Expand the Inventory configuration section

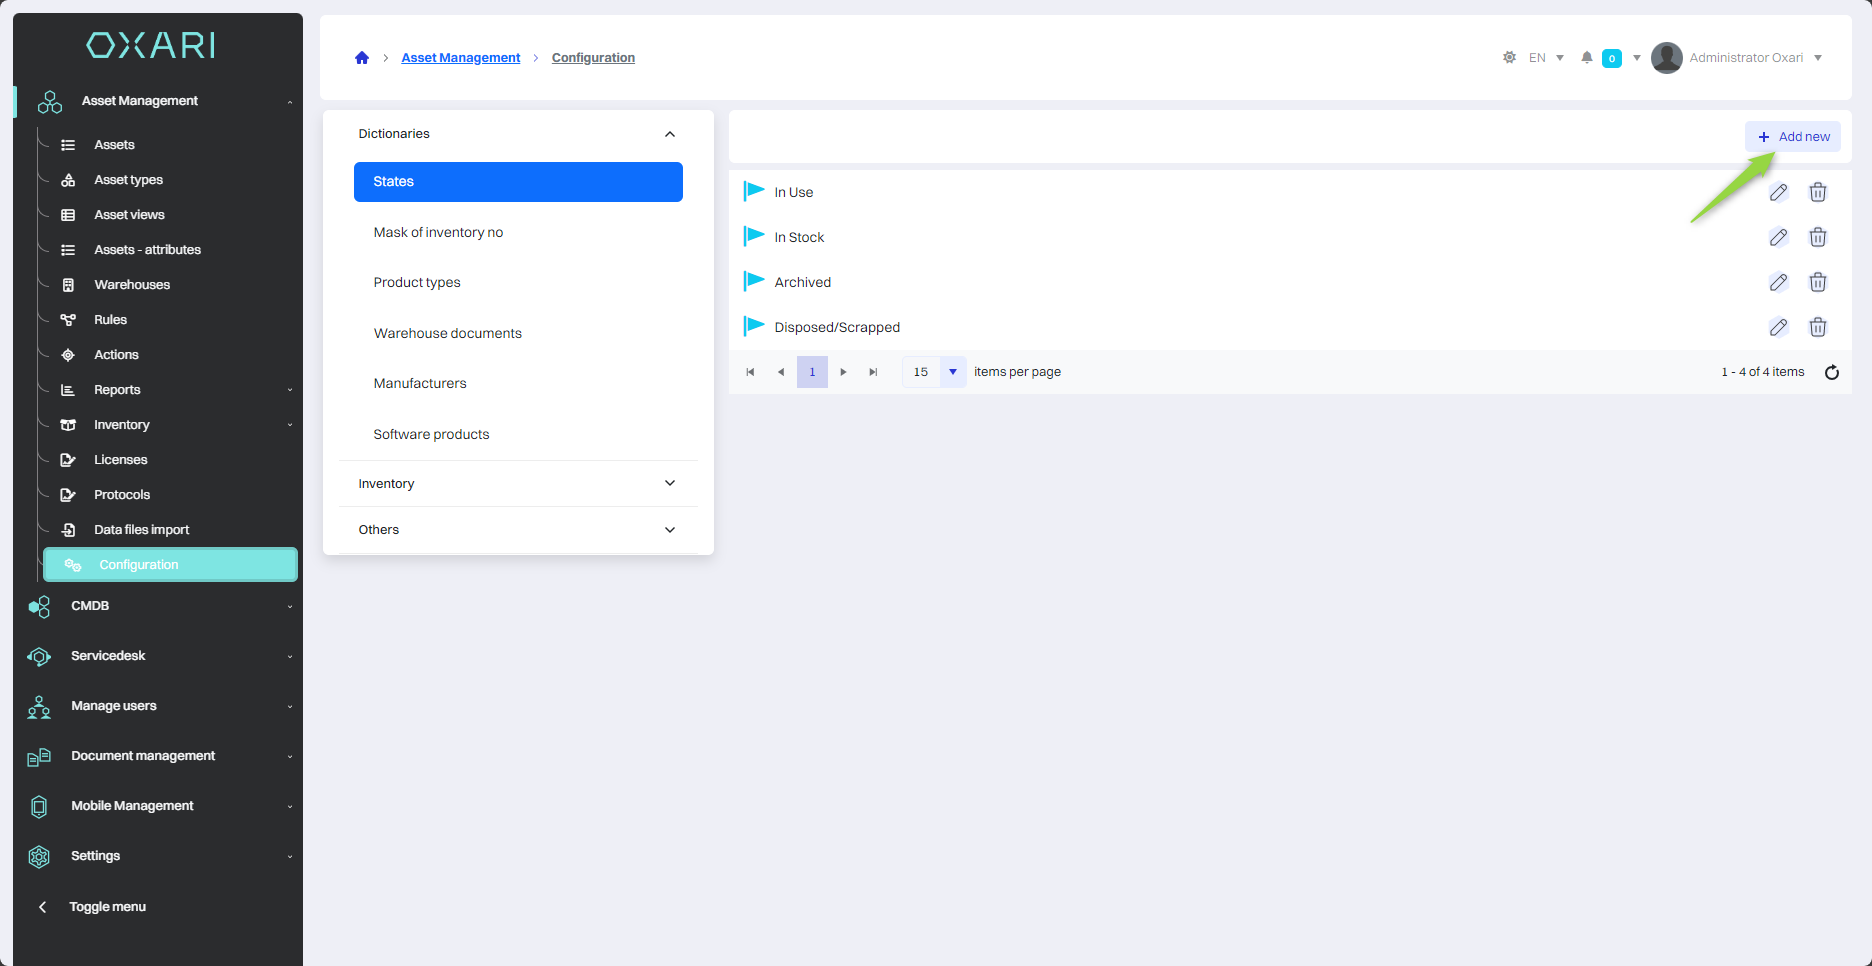669,484
